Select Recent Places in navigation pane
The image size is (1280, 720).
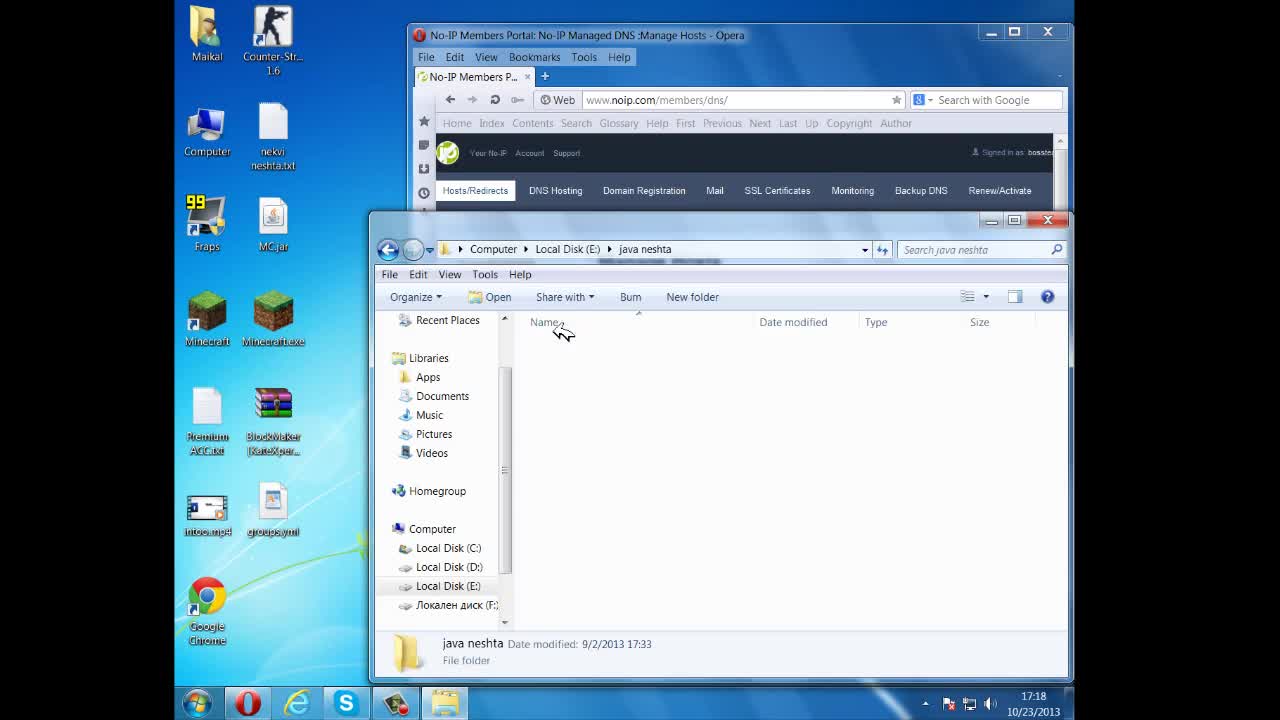pos(447,320)
